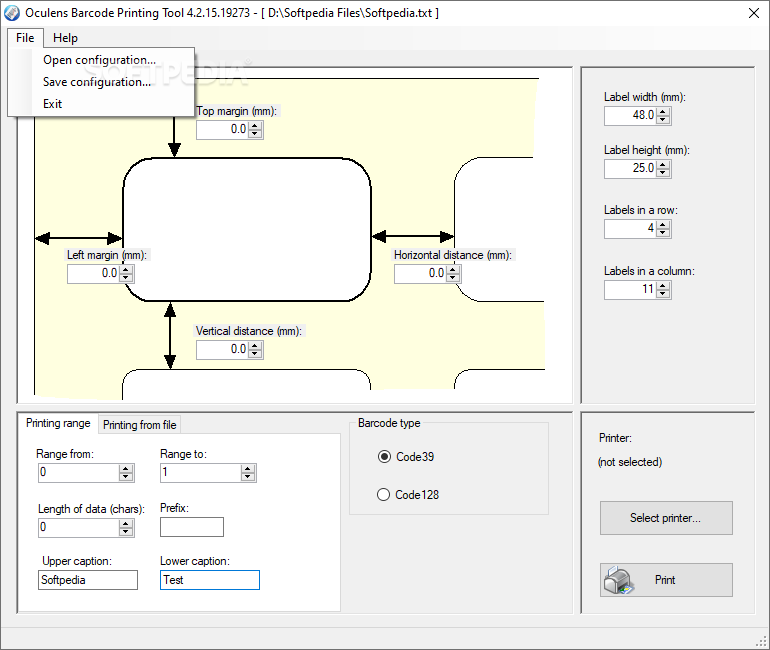Increase the Horizontal distance value

coord(453,270)
